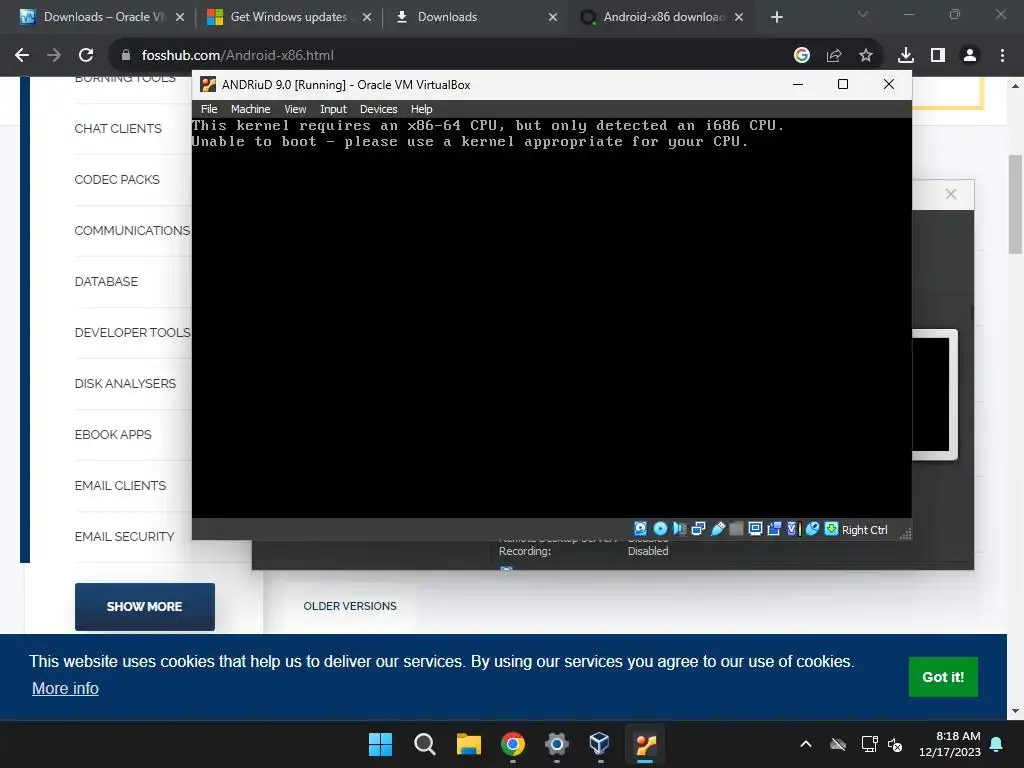Click virtualization CPU icon in VirtualBox status bar
This screenshot has width=1024, height=768.
(793, 529)
